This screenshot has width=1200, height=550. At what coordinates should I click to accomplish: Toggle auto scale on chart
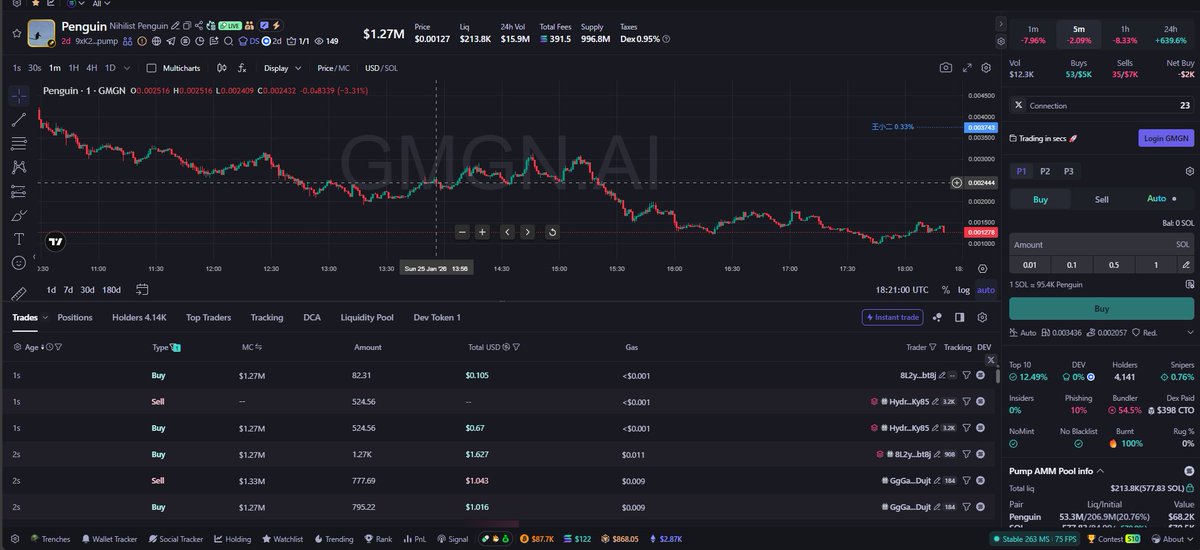(986, 290)
